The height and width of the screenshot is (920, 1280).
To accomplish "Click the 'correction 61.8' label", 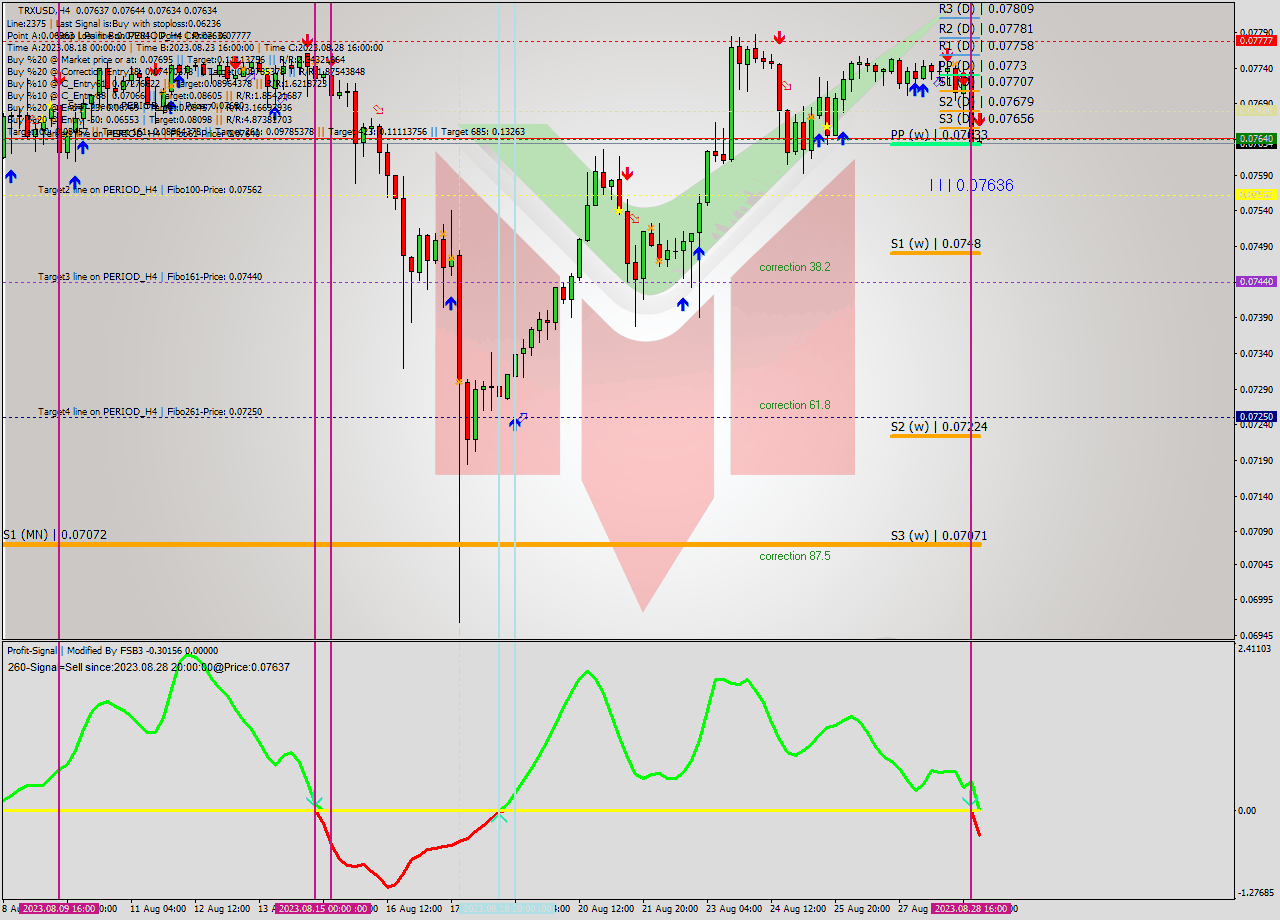I will 795,405.
